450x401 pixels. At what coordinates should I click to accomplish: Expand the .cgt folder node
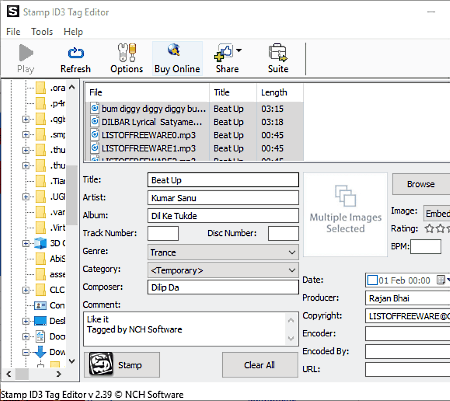(26, 119)
